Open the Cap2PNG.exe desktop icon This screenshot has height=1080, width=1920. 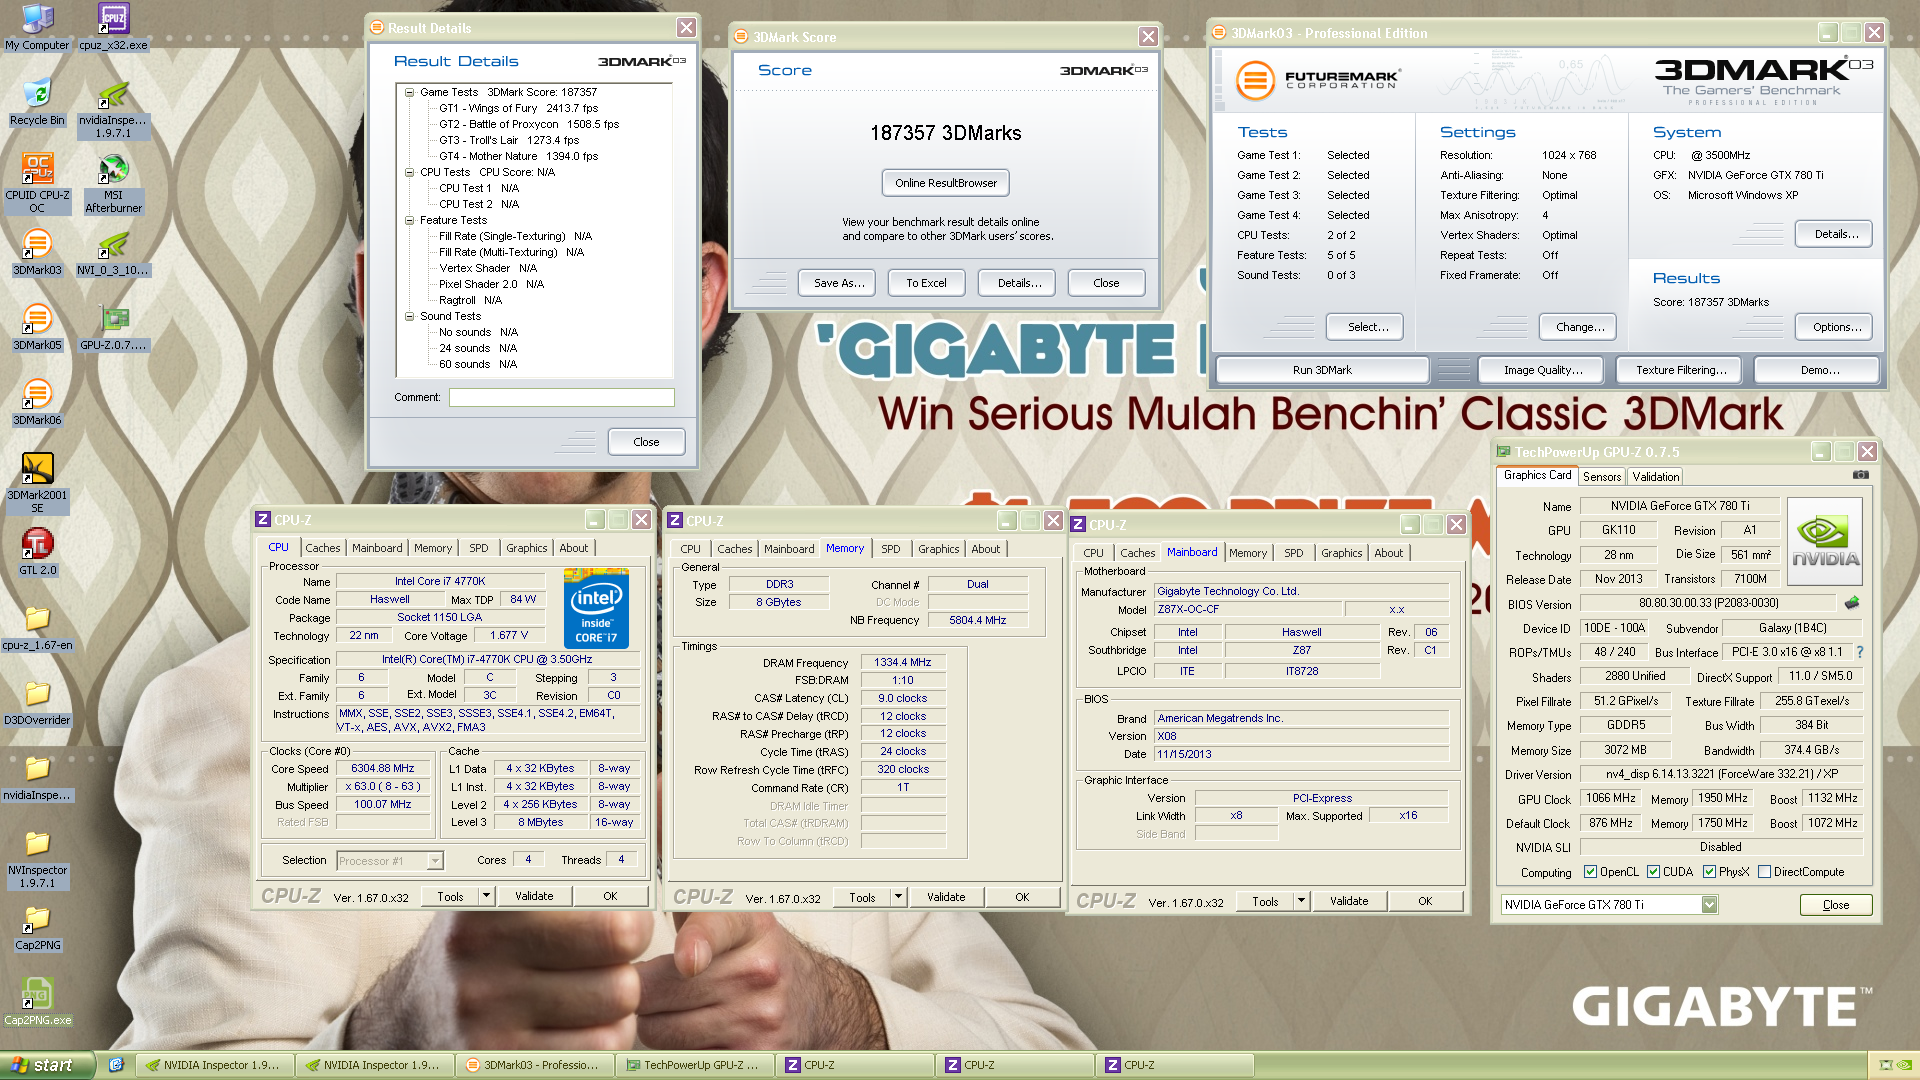tap(37, 1002)
